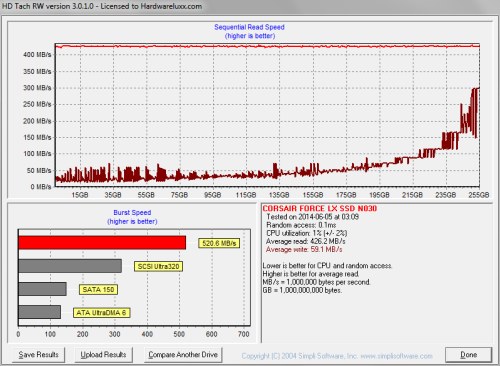Click the Tested on 2014-06-05 line
The image size is (500, 366).
[x=312, y=217]
